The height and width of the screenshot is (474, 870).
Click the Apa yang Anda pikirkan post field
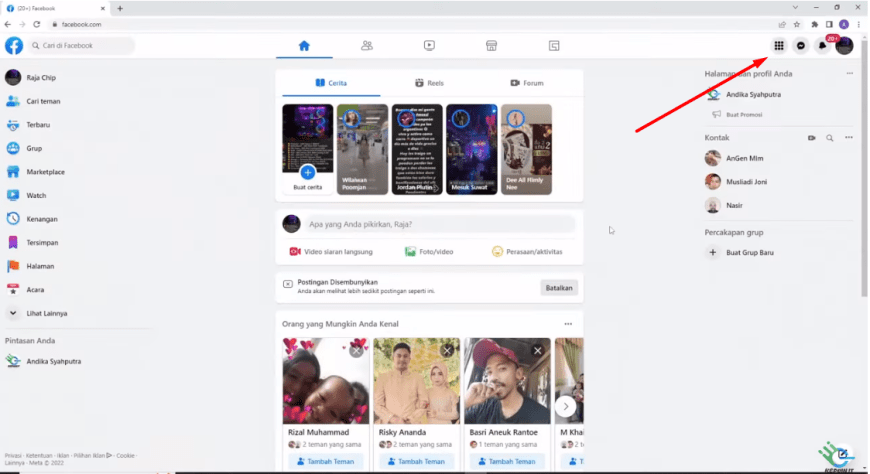[441, 224]
